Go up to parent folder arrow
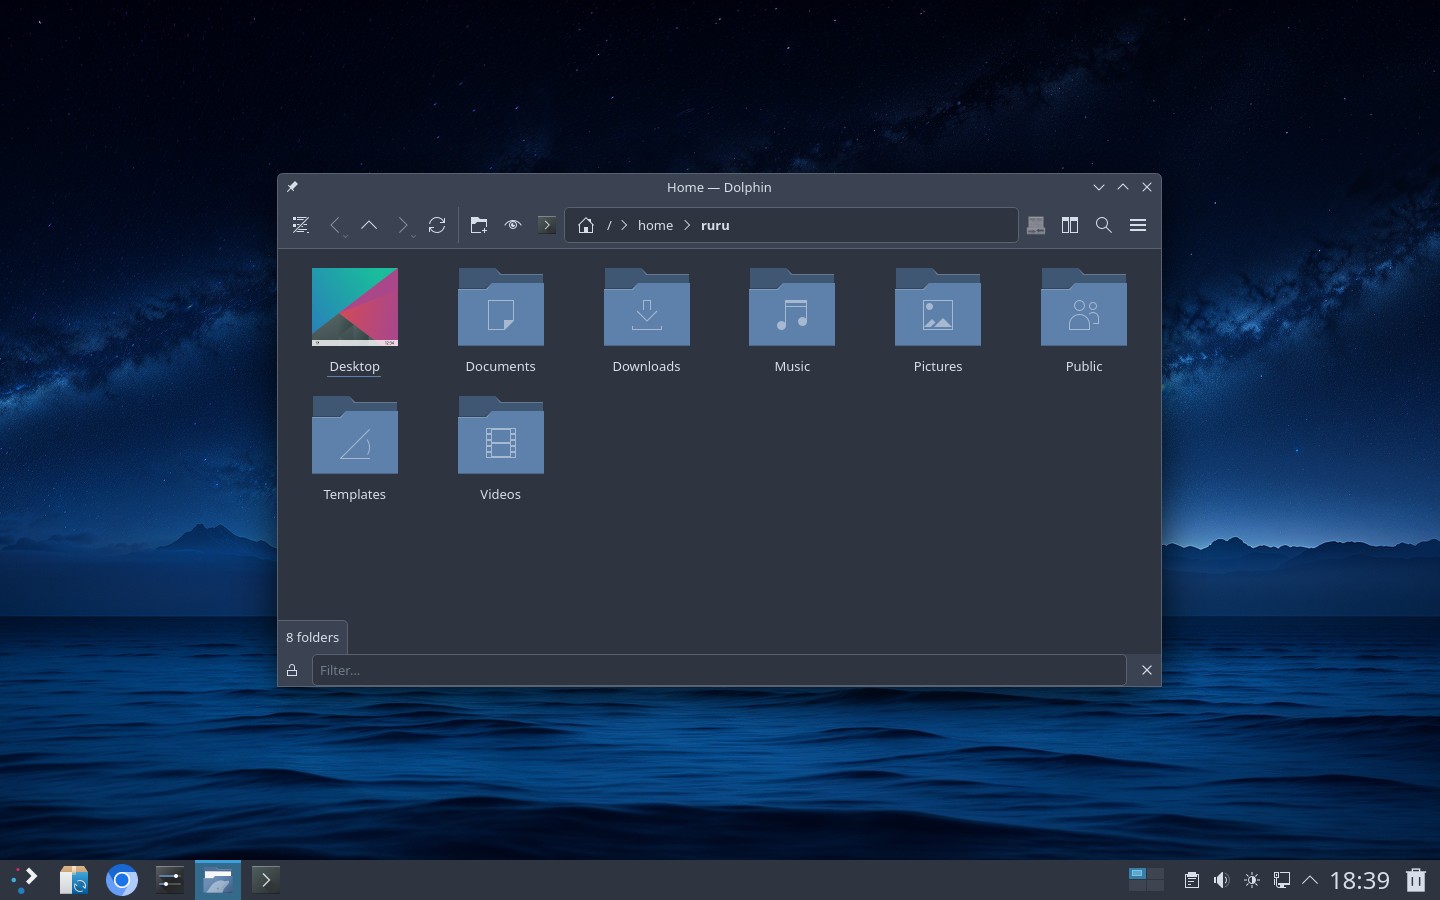The height and width of the screenshot is (900, 1440). point(369,225)
